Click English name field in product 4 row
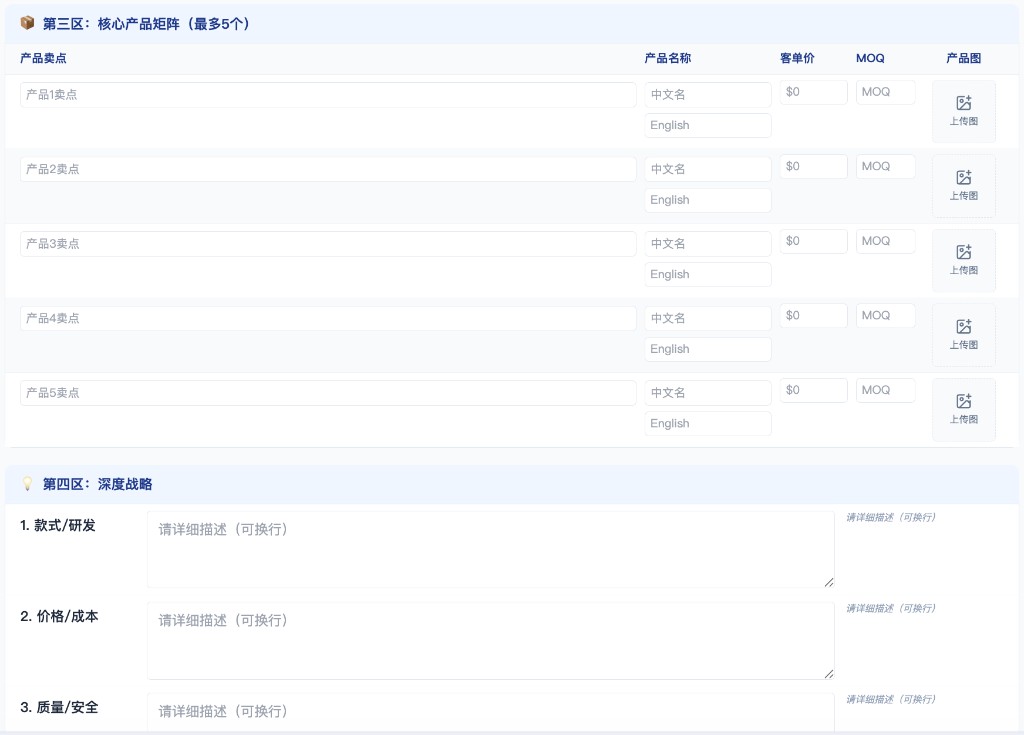The height and width of the screenshot is (735, 1024). point(708,349)
